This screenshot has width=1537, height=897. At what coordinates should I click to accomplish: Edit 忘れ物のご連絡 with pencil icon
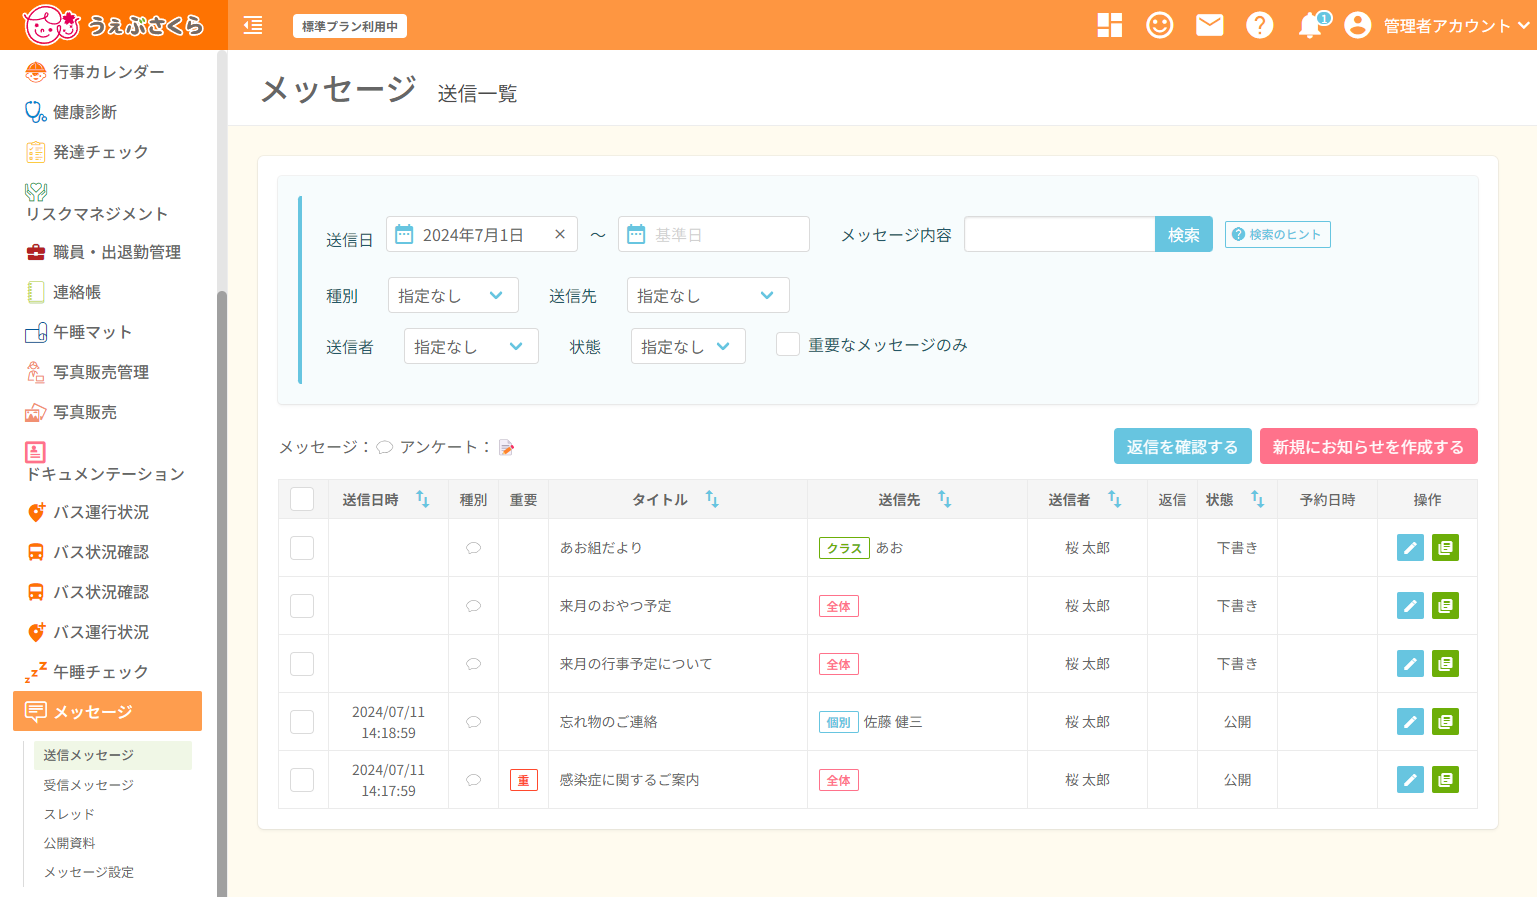pyautogui.click(x=1410, y=722)
